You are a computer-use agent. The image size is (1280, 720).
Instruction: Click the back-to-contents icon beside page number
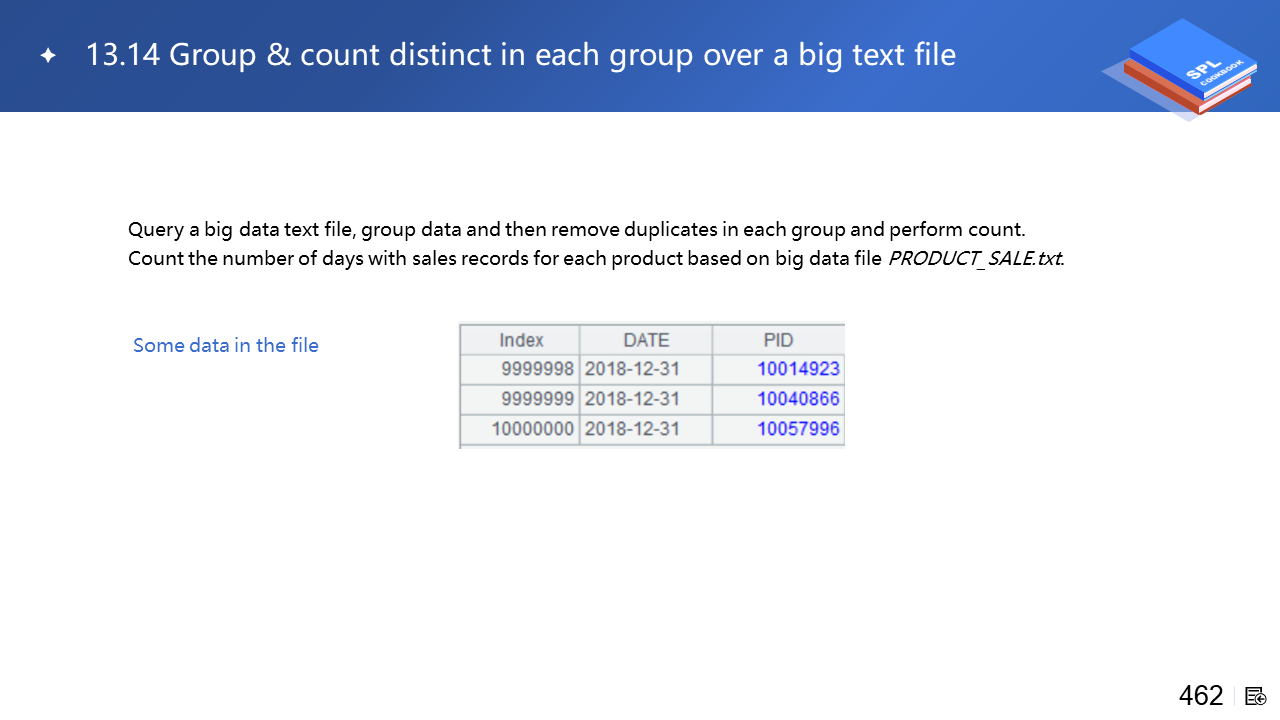click(x=1256, y=696)
